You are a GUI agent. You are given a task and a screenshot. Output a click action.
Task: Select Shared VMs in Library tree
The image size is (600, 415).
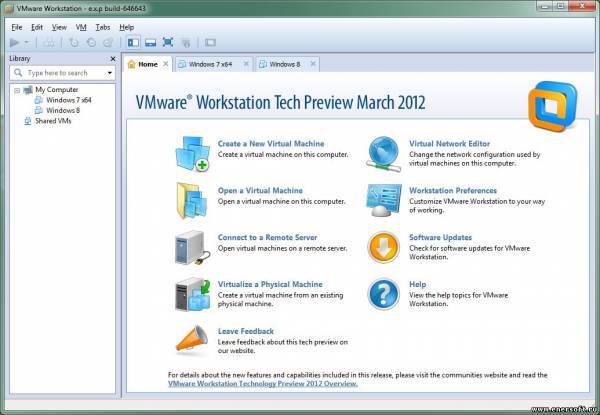(x=53, y=121)
